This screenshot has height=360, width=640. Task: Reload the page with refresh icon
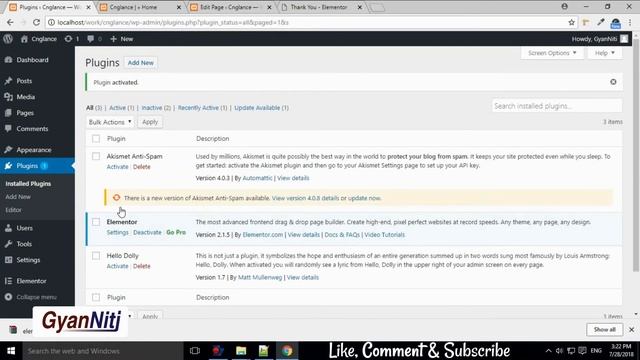click(36, 22)
